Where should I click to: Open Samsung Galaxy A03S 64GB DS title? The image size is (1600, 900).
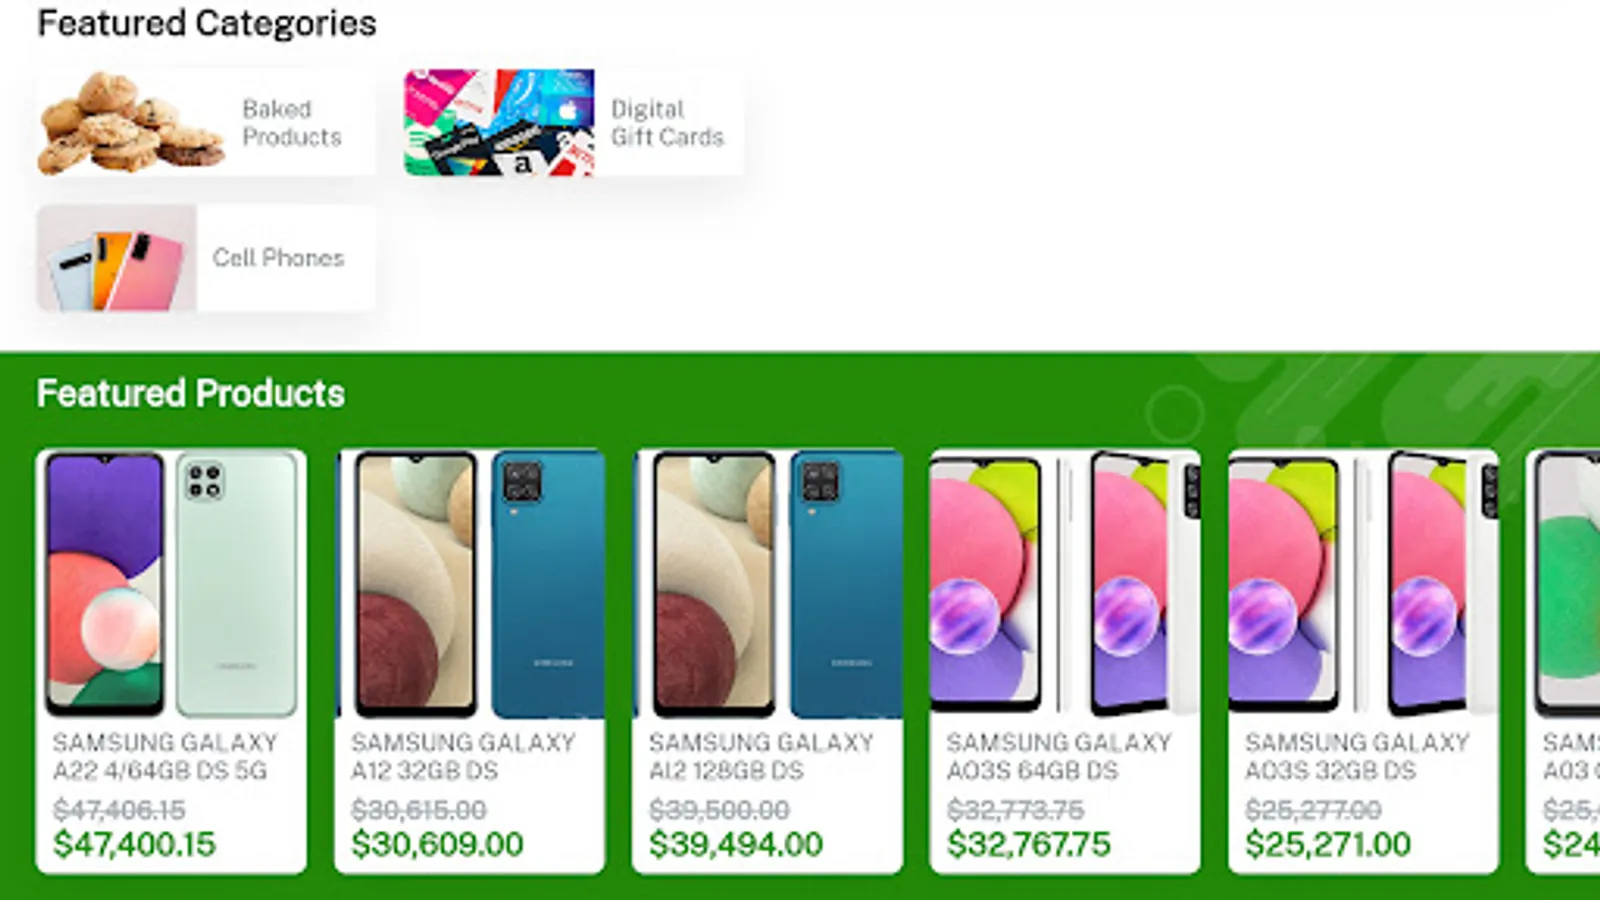pyautogui.click(x=1059, y=756)
